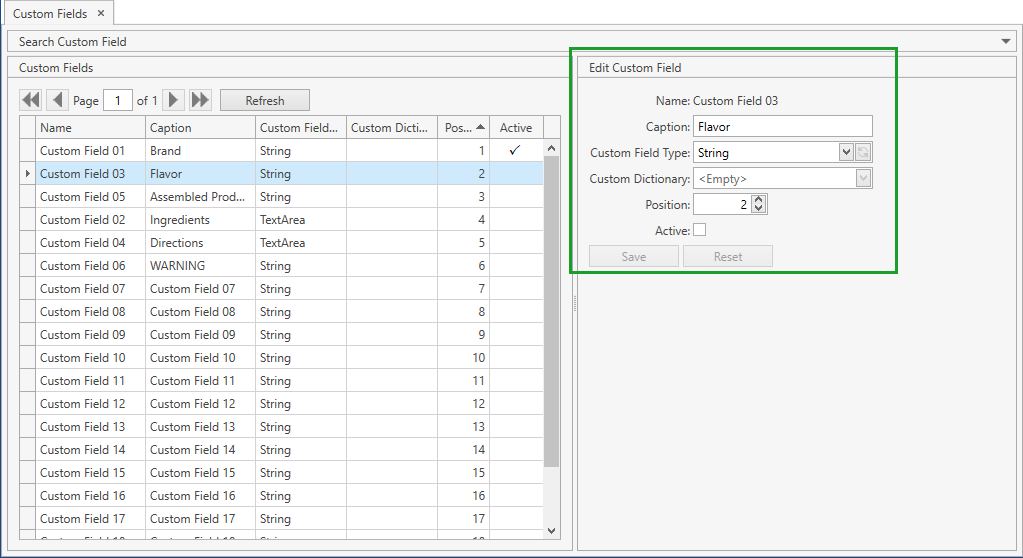
Task: Switch to the Custom Fields tab
Action: point(50,14)
